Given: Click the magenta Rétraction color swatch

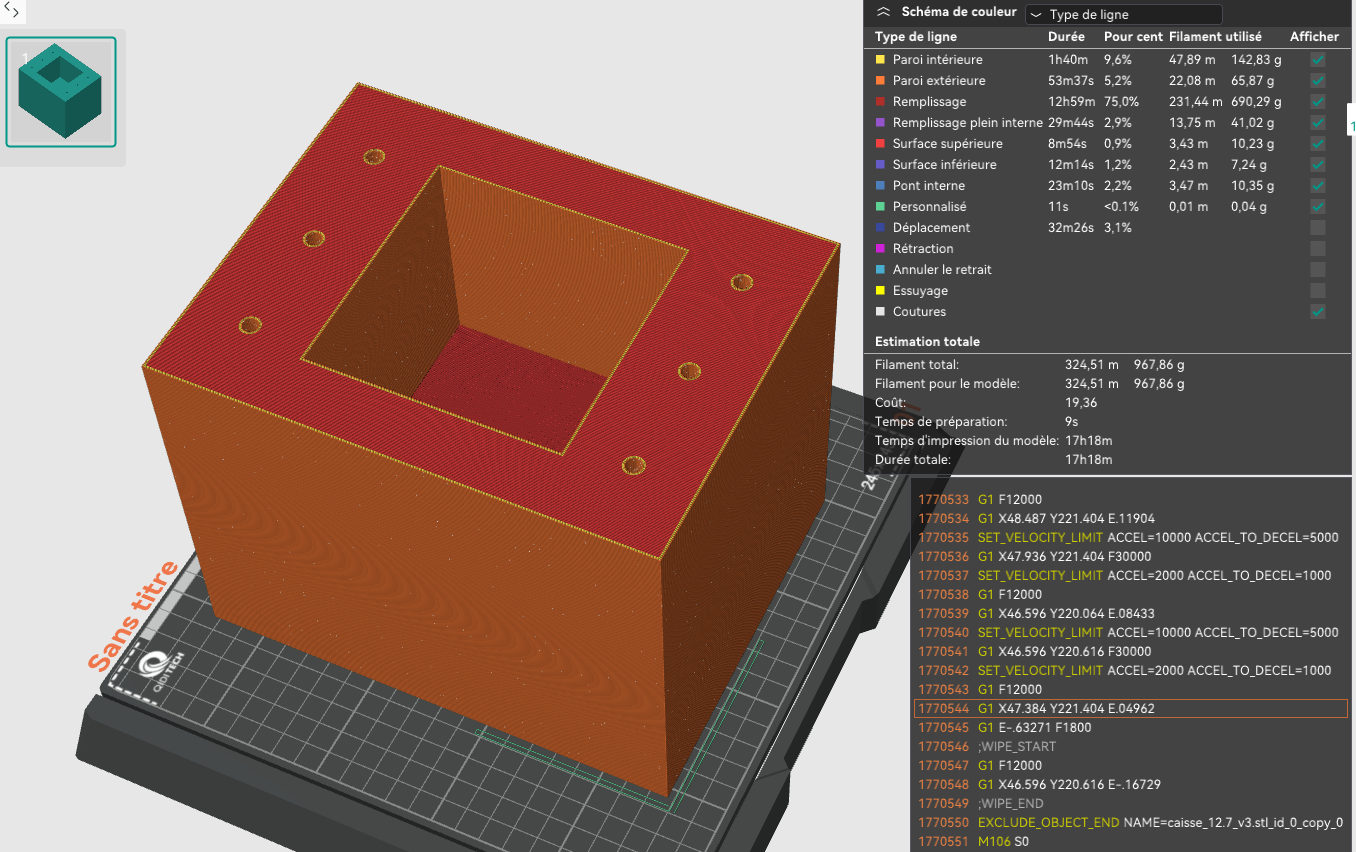Looking at the screenshot, I should 880,249.
